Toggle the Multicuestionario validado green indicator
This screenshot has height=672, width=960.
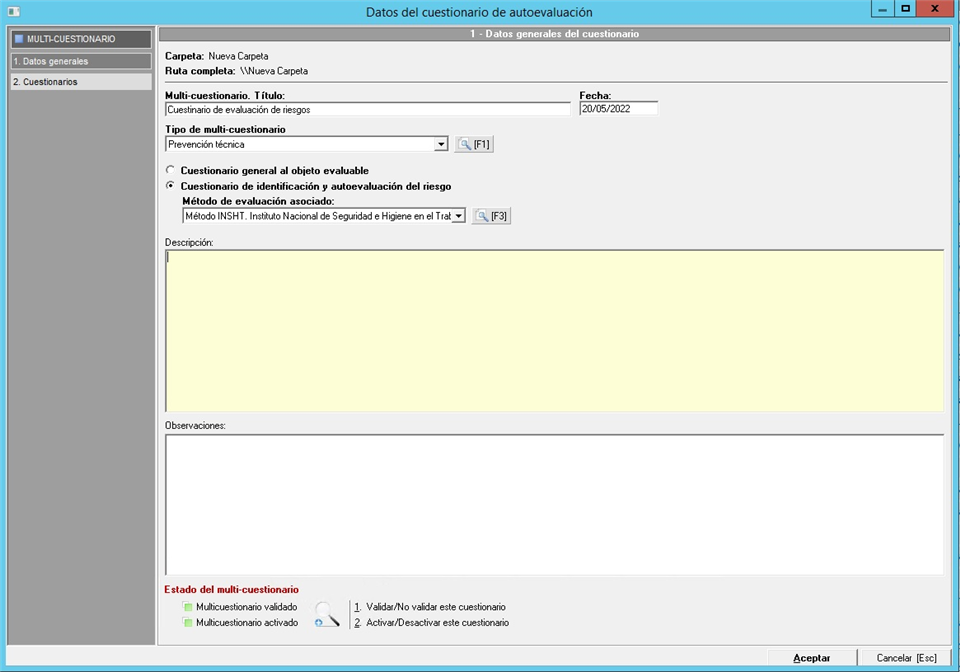point(187,607)
